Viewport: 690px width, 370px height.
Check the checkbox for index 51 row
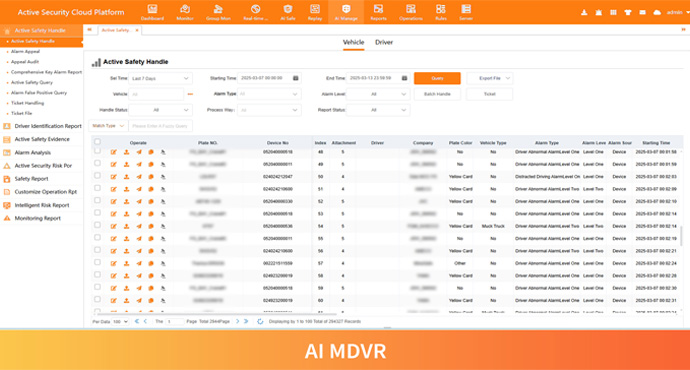[x=97, y=188]
